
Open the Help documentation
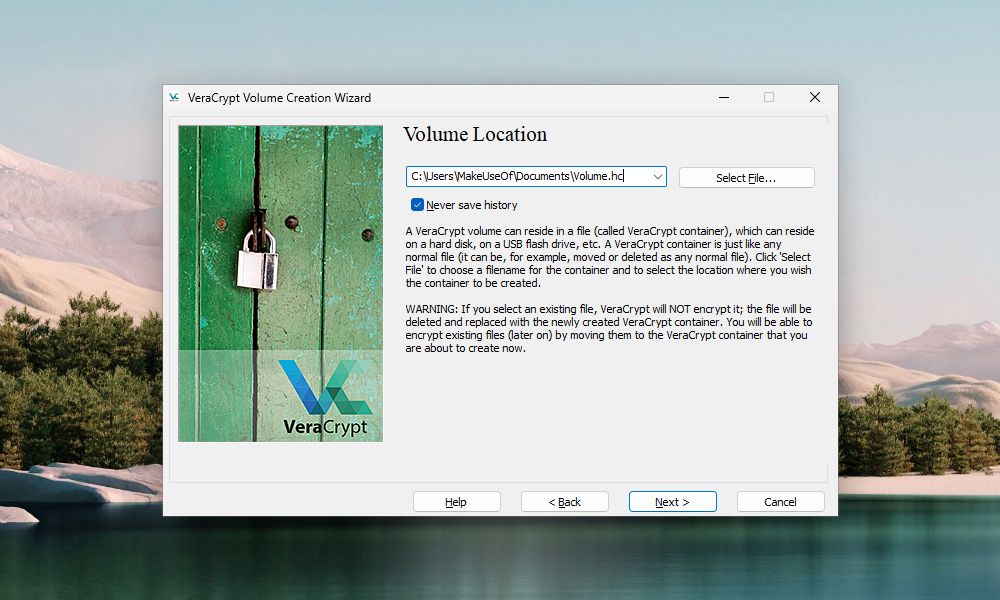[456, 501]
